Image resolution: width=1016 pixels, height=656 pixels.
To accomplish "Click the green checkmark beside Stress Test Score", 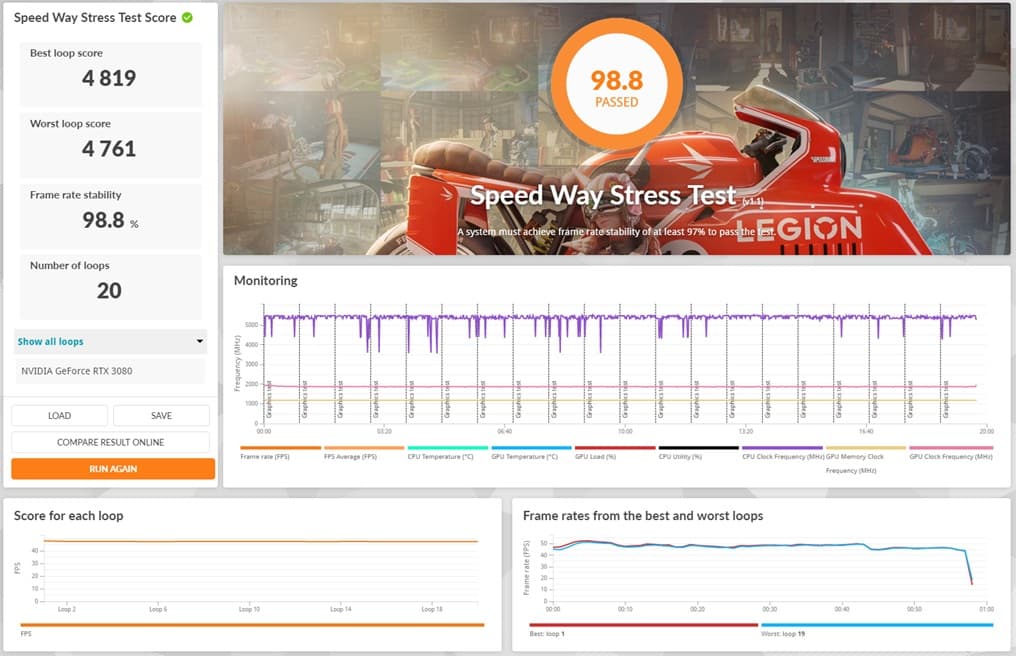I will pos(187,18).
